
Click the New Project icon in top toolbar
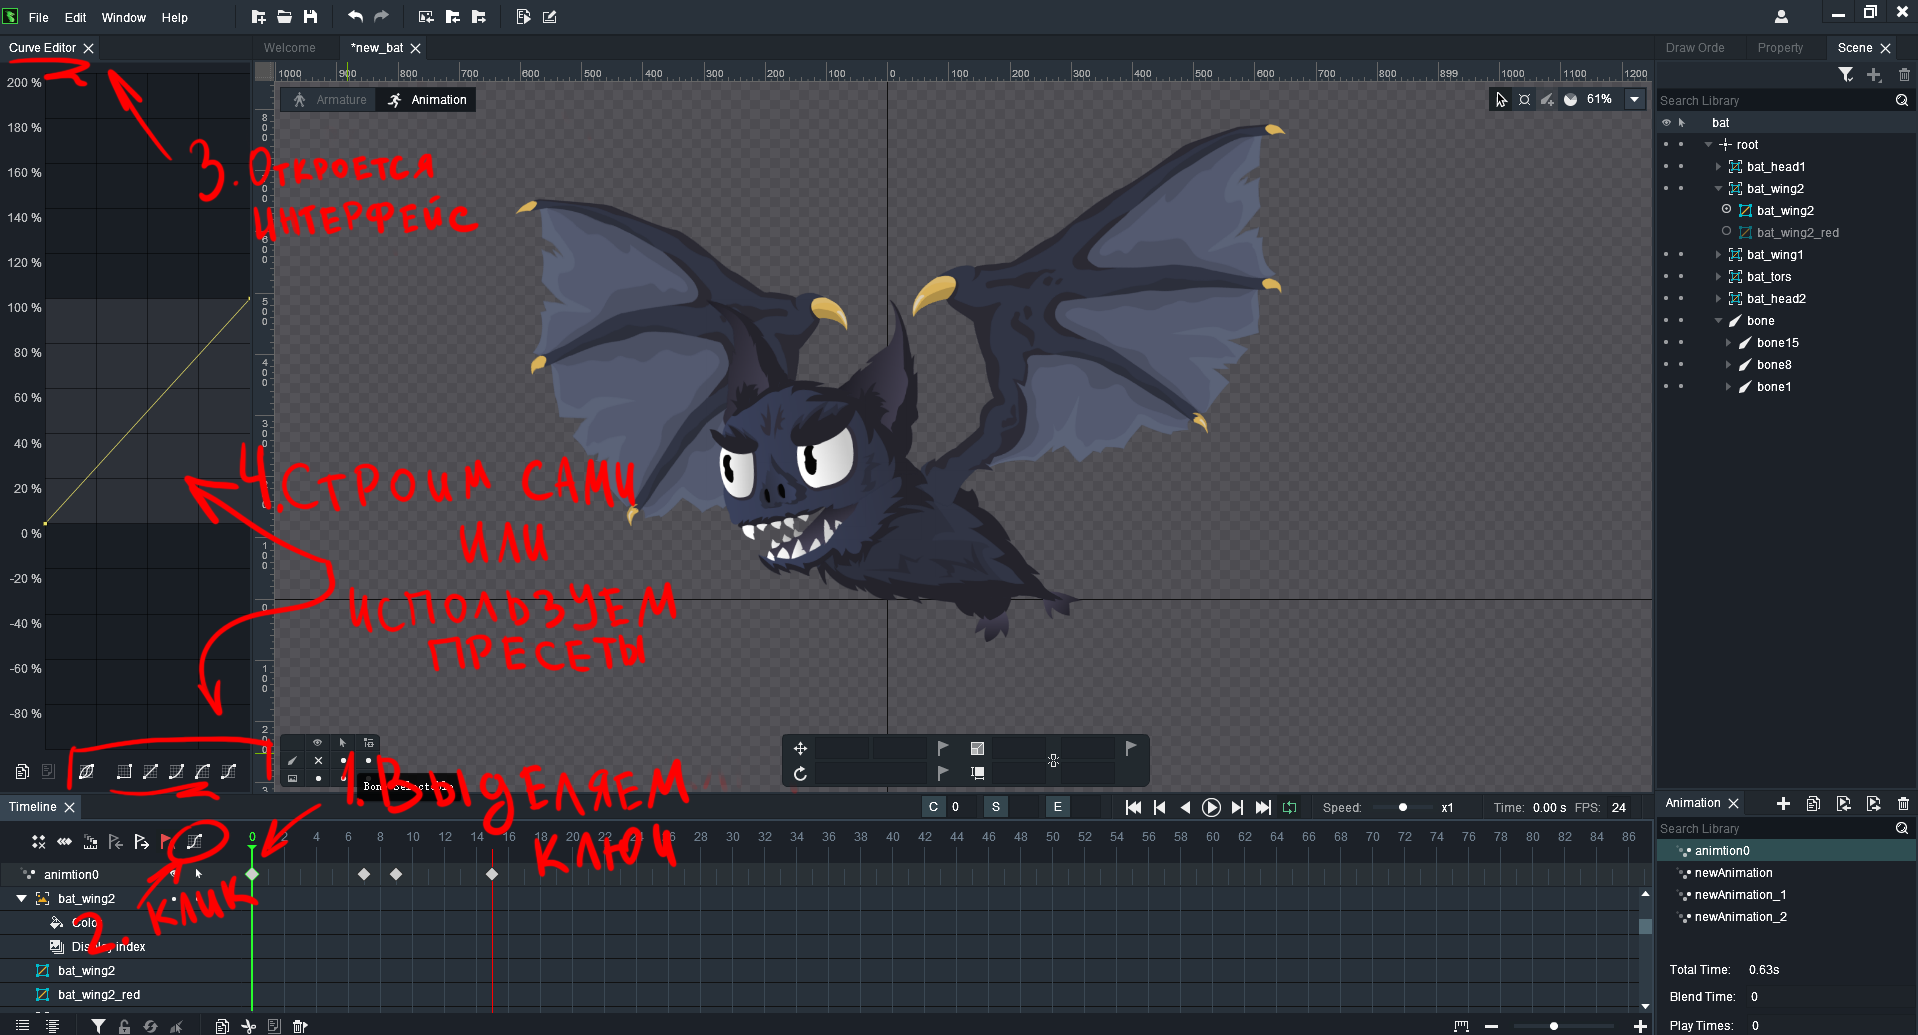click(258, 16)
